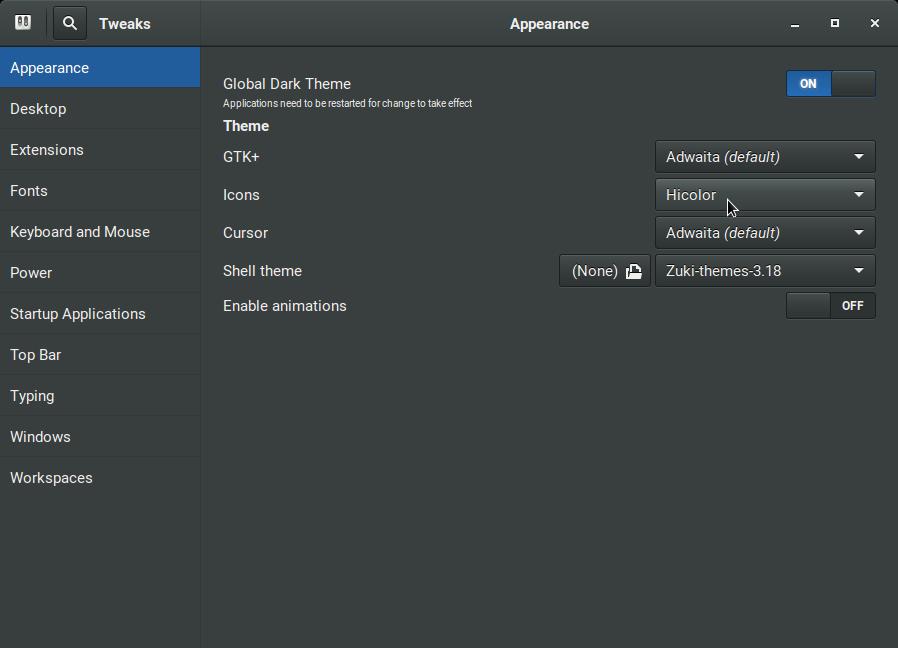Open the Cursor theme combo box
Image resolution: width=898 pixels, height=648 pixels.
pyautogui.click(x=765, y=233)
